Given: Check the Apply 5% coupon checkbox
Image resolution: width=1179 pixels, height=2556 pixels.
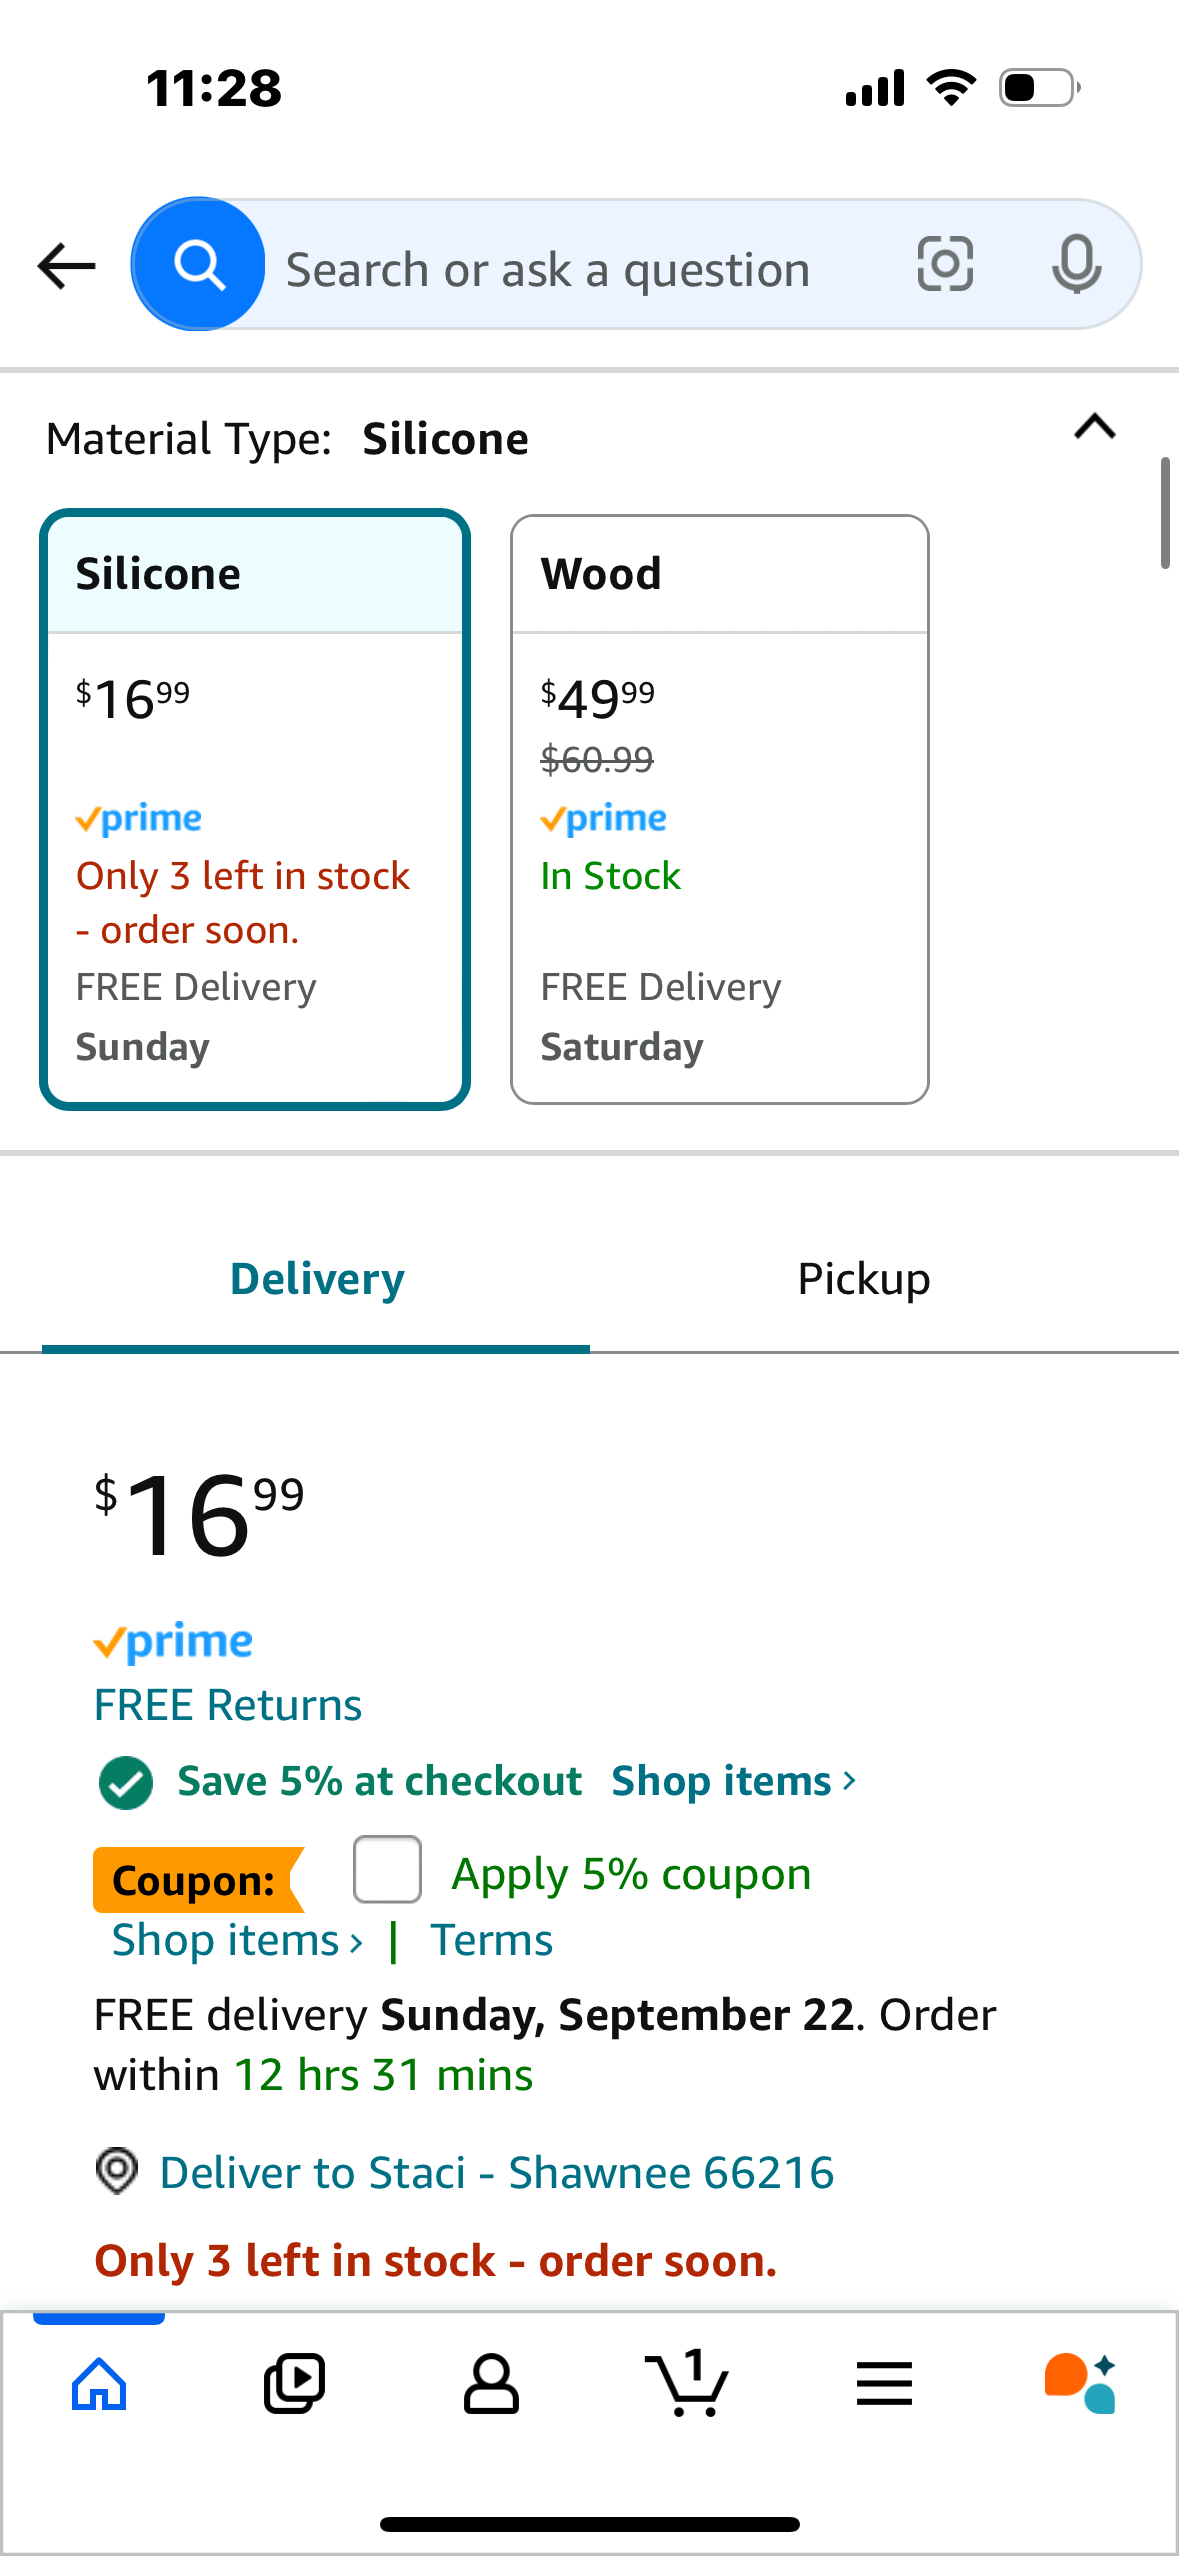Looking at the screenshot, I should tap(387, 1869).
